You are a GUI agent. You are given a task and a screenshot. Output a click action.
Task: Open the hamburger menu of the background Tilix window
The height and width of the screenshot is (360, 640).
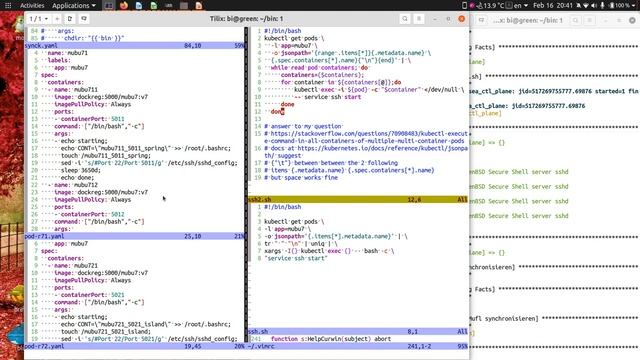click(x=589, y=20)
